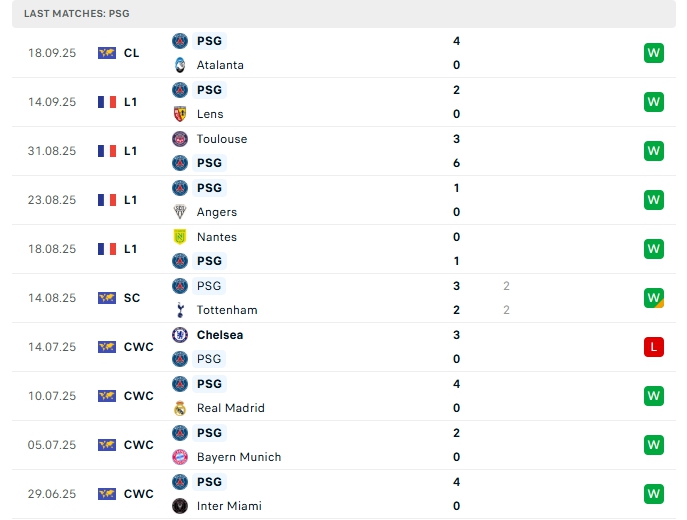Click the Atalanta club crest icon
687x520 pixels.
(180, 65)
